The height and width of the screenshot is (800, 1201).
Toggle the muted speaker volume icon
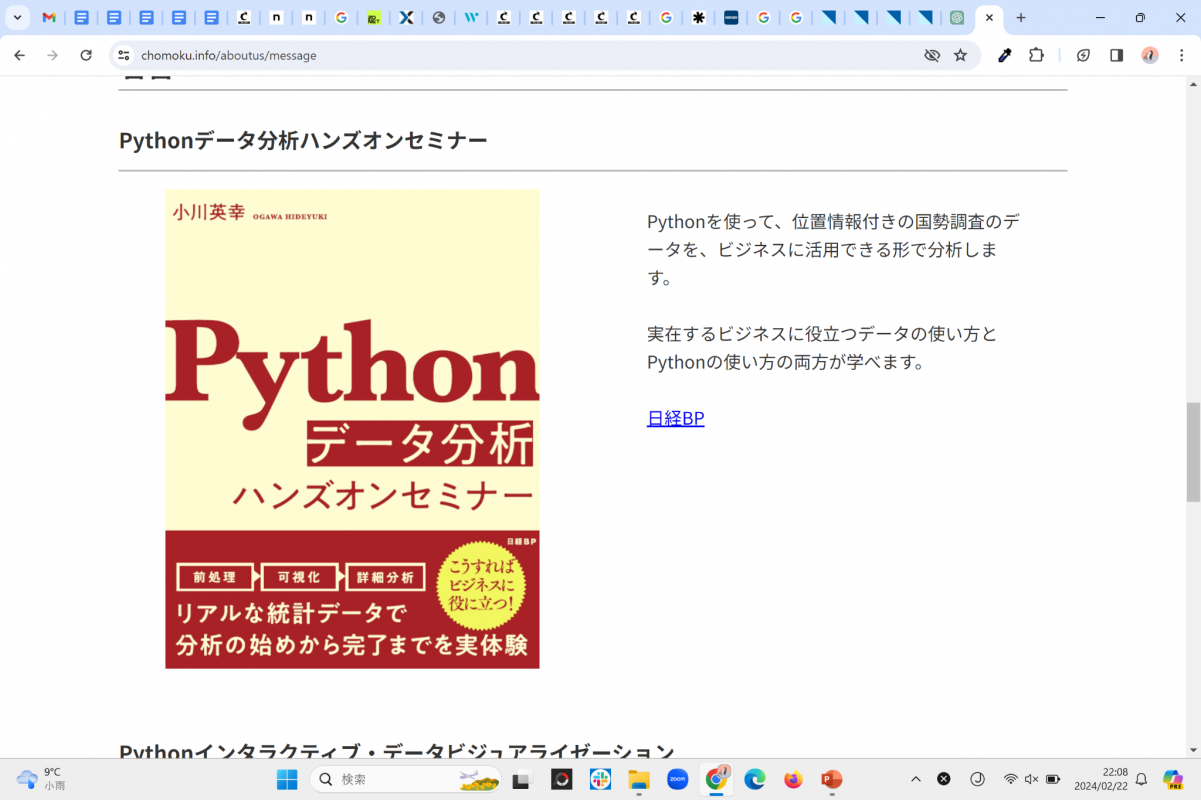pyautogui.click(x=1031, y=779)
